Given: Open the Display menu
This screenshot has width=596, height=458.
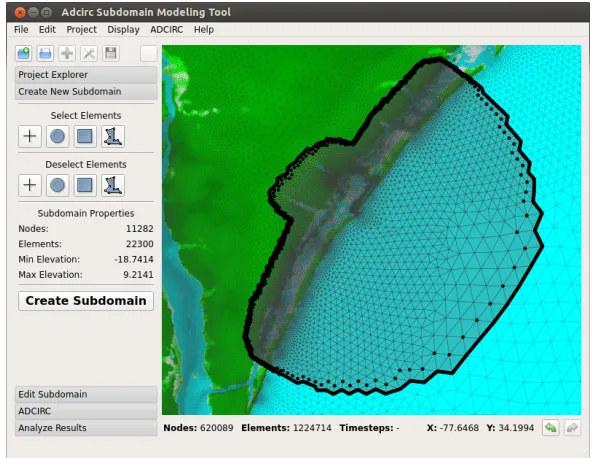Looking at the screenshot, I should [x=123, y=30].
